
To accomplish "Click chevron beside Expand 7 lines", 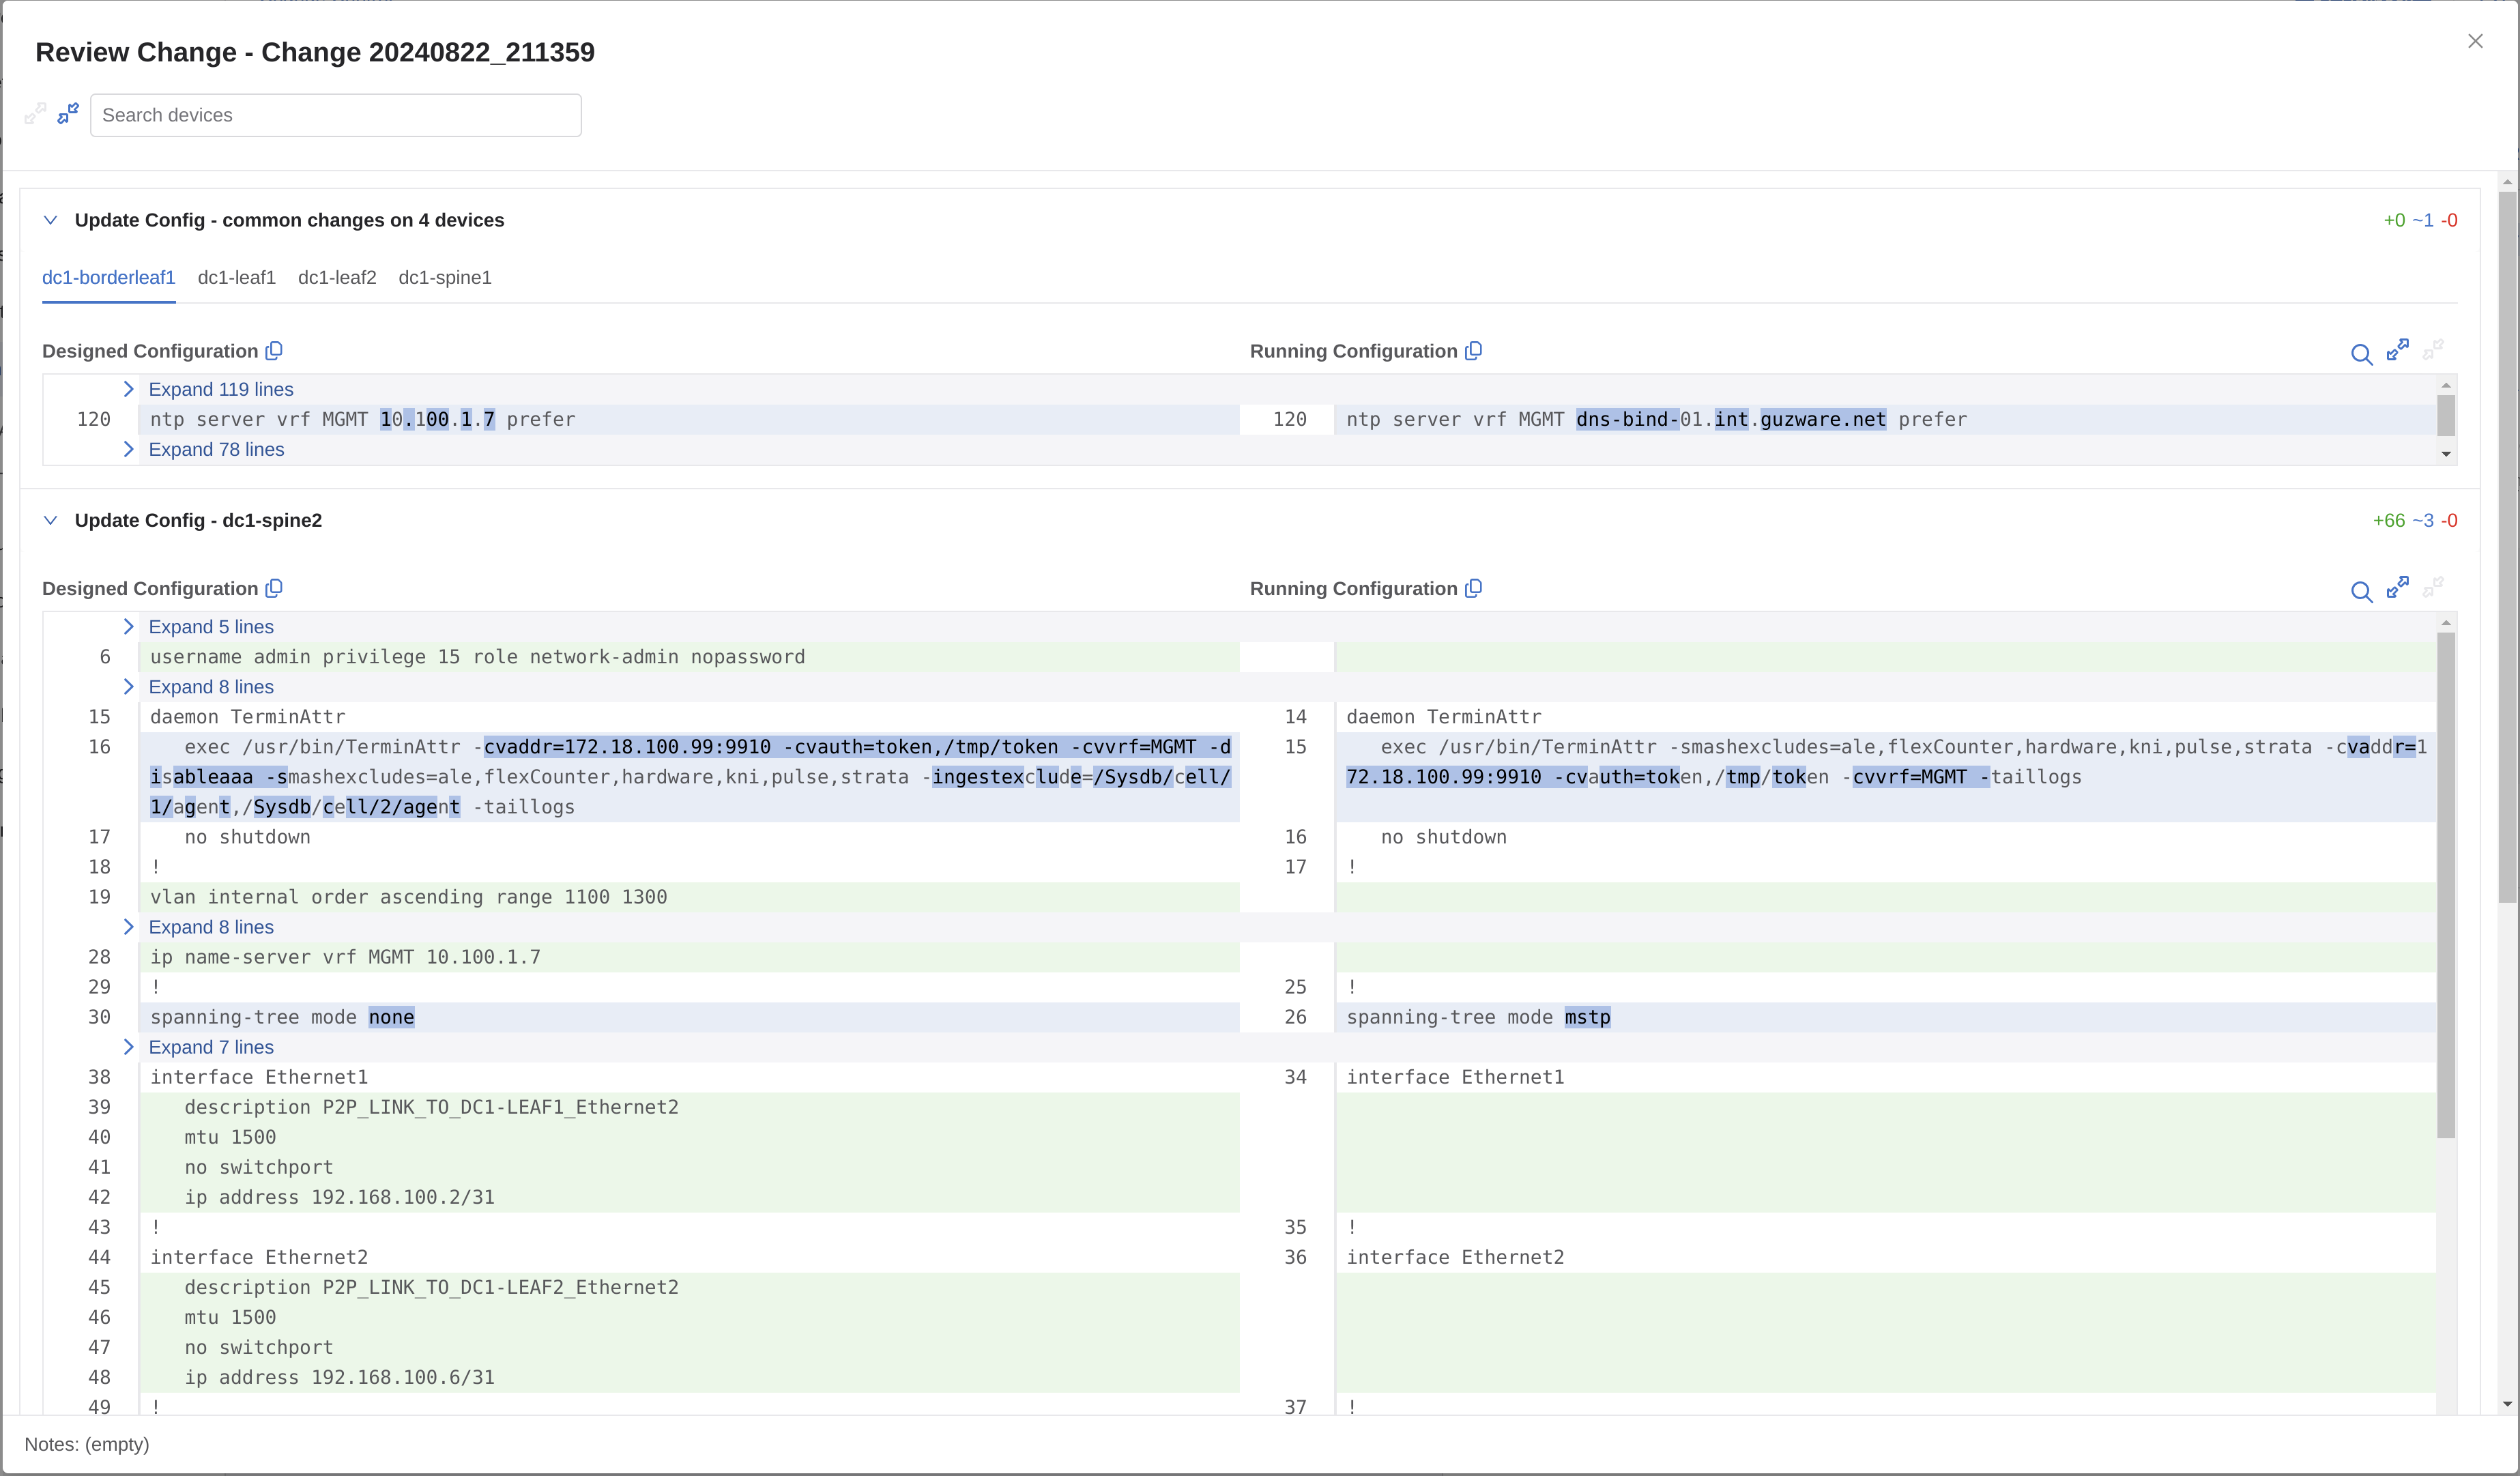I will 128,1046.
